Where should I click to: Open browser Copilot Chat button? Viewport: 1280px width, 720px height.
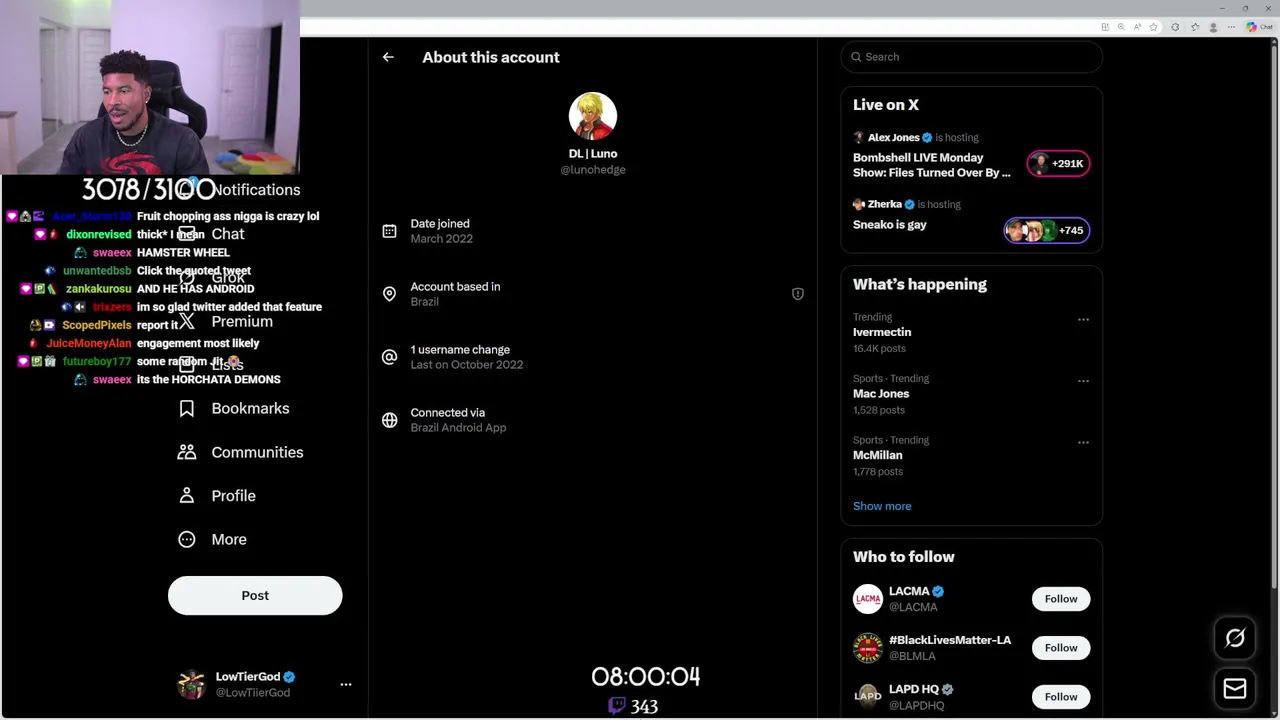click(1259, 27)
